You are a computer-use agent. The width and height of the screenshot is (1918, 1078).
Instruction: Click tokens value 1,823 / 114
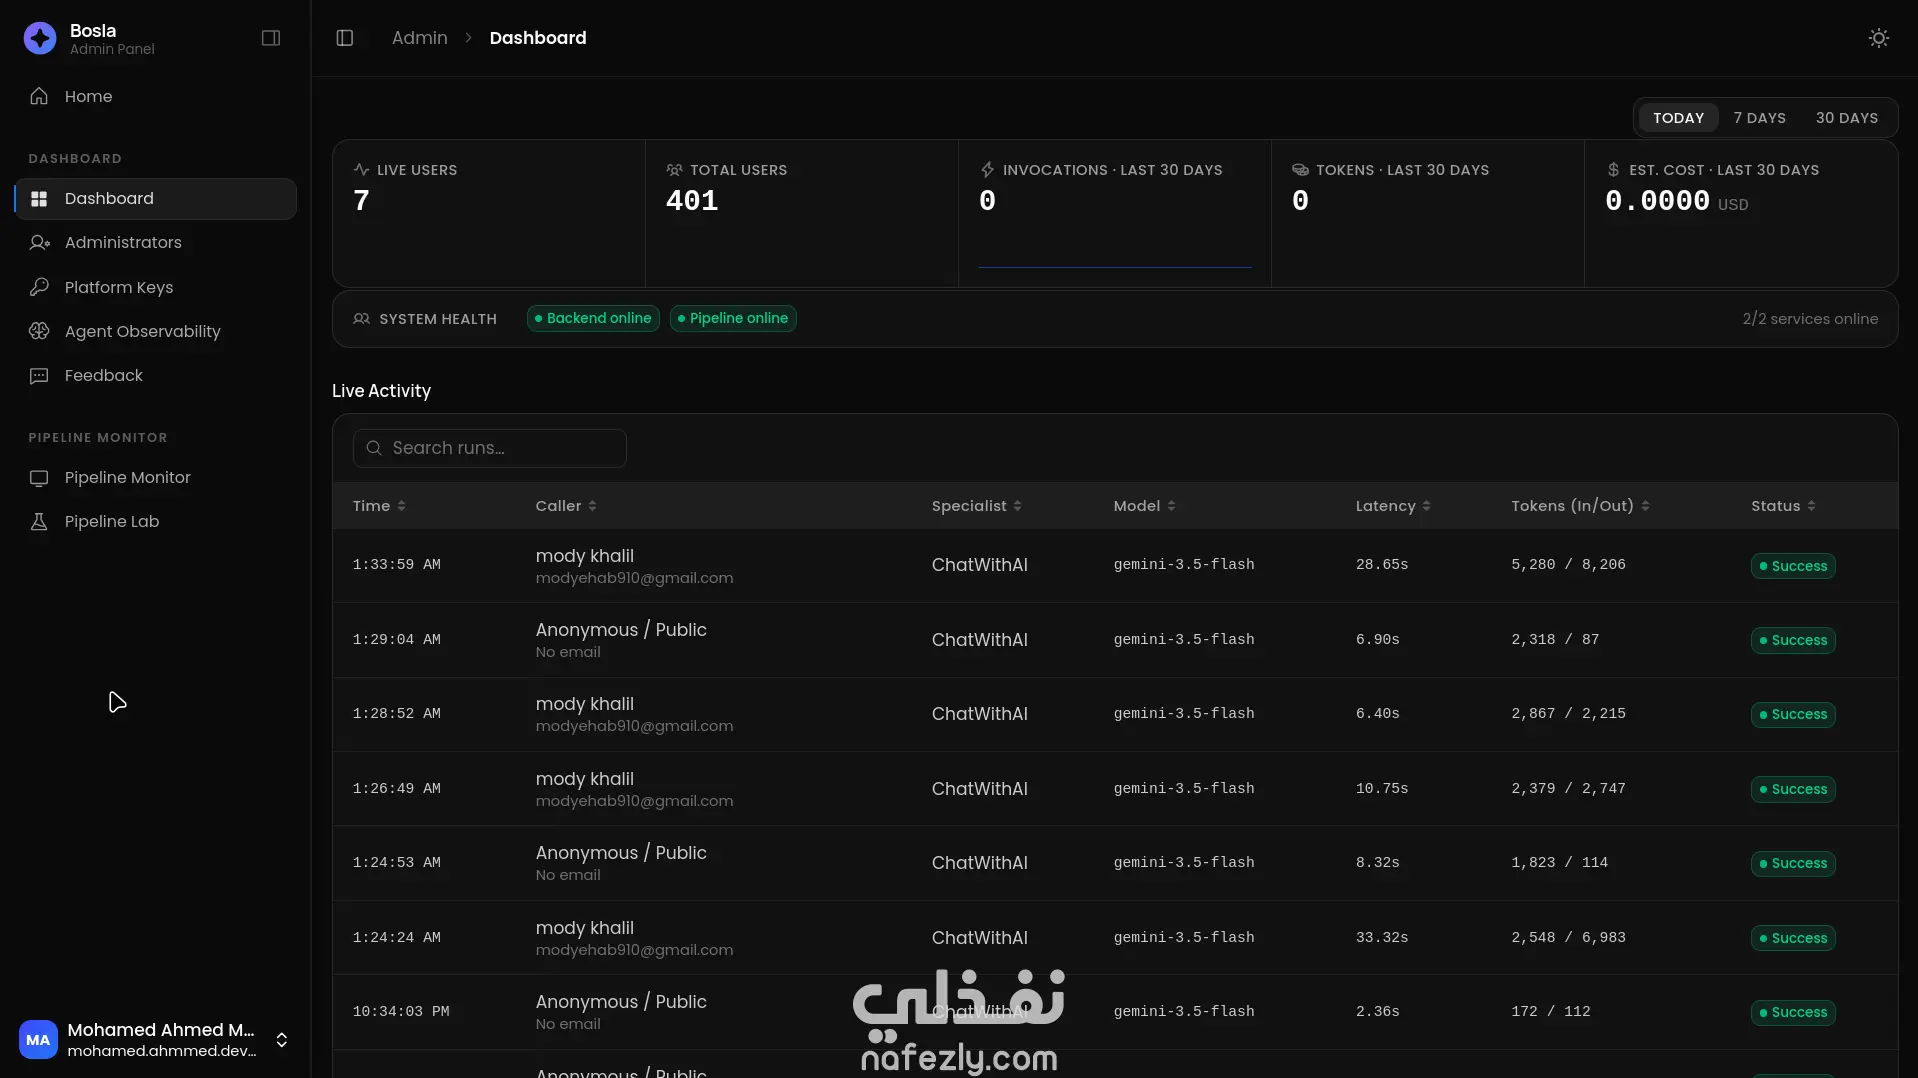click(x=1559, y=863)
